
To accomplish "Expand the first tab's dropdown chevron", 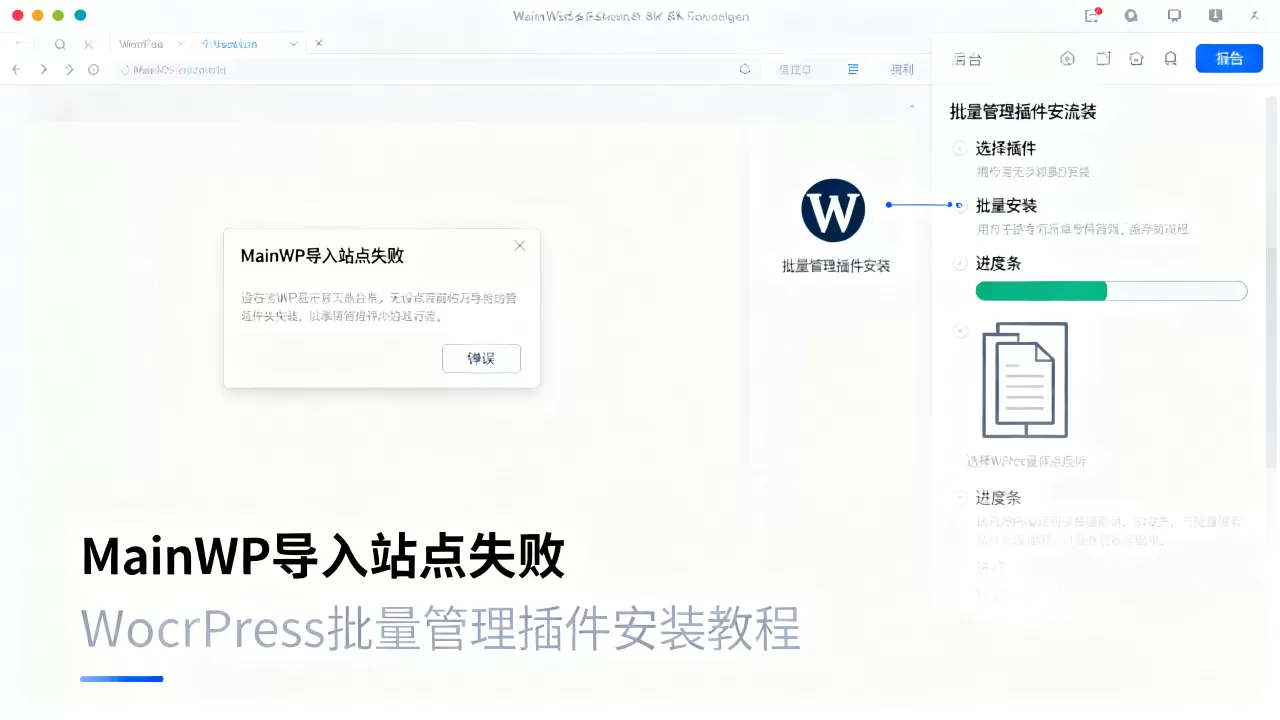I will click(x=180, y=44).
